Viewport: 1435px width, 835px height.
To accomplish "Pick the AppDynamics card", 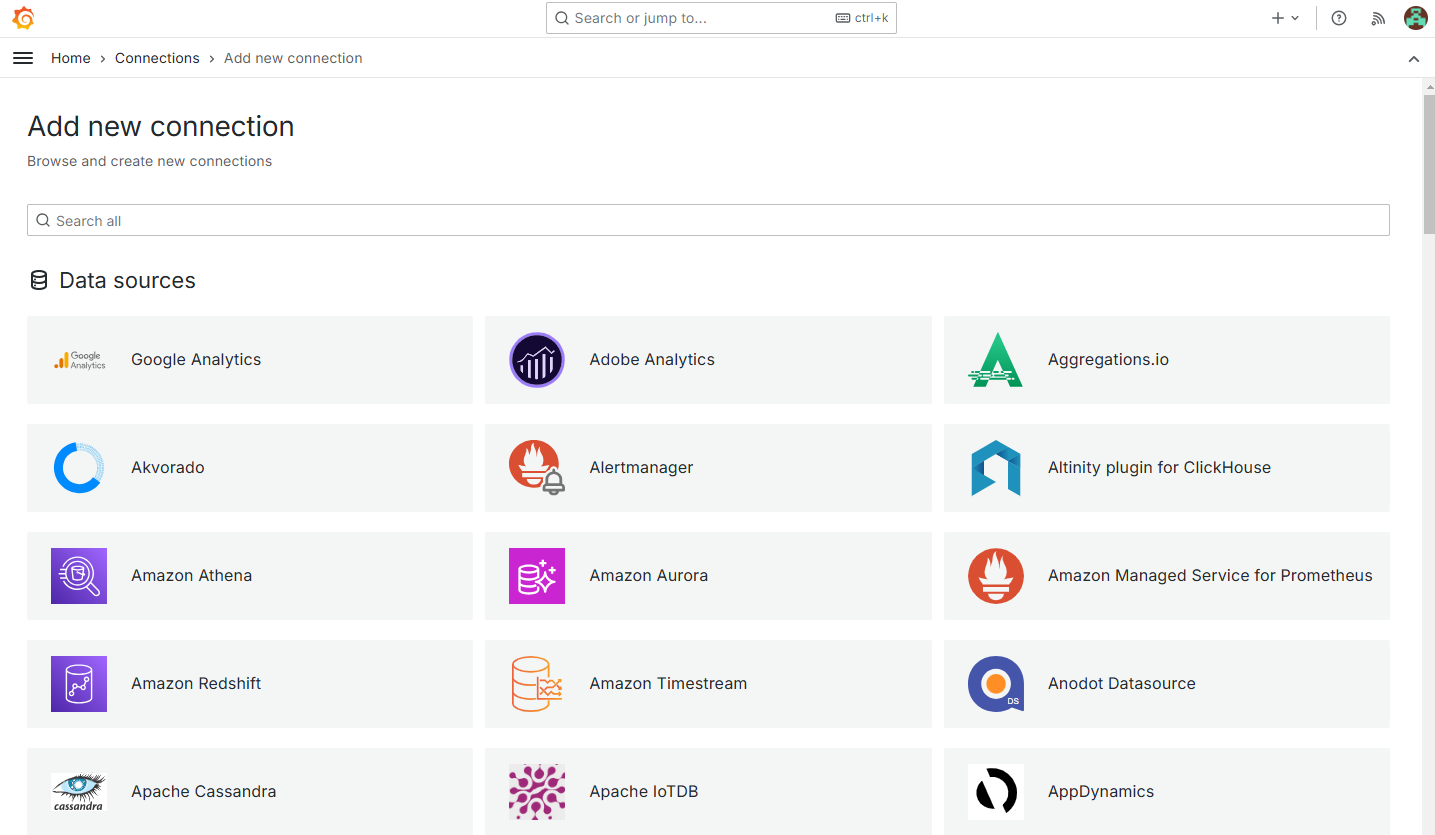I will pos(1167,791).
